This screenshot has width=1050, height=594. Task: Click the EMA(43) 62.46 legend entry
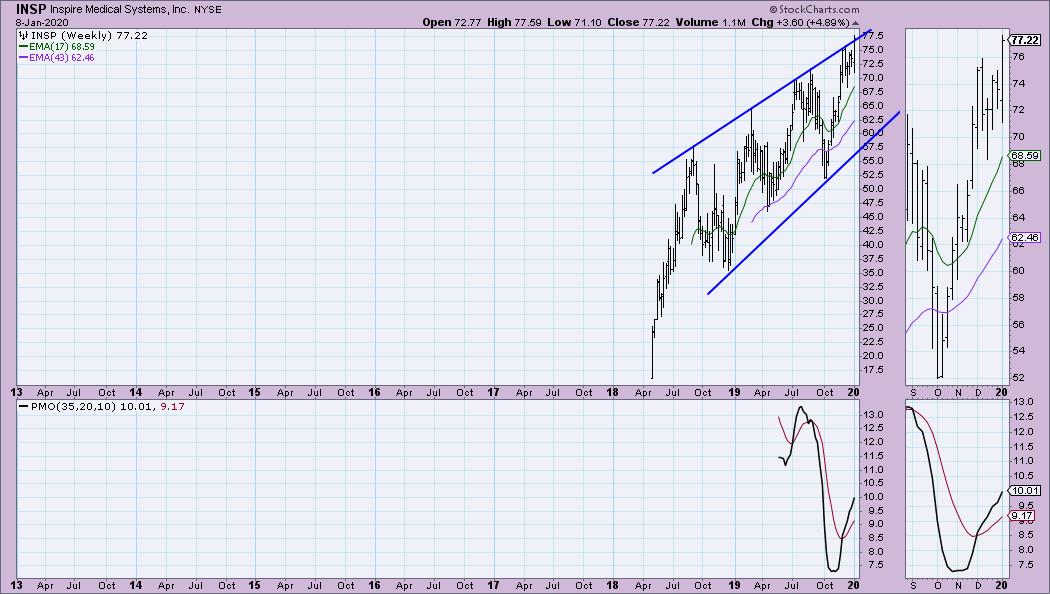[62, 58]
